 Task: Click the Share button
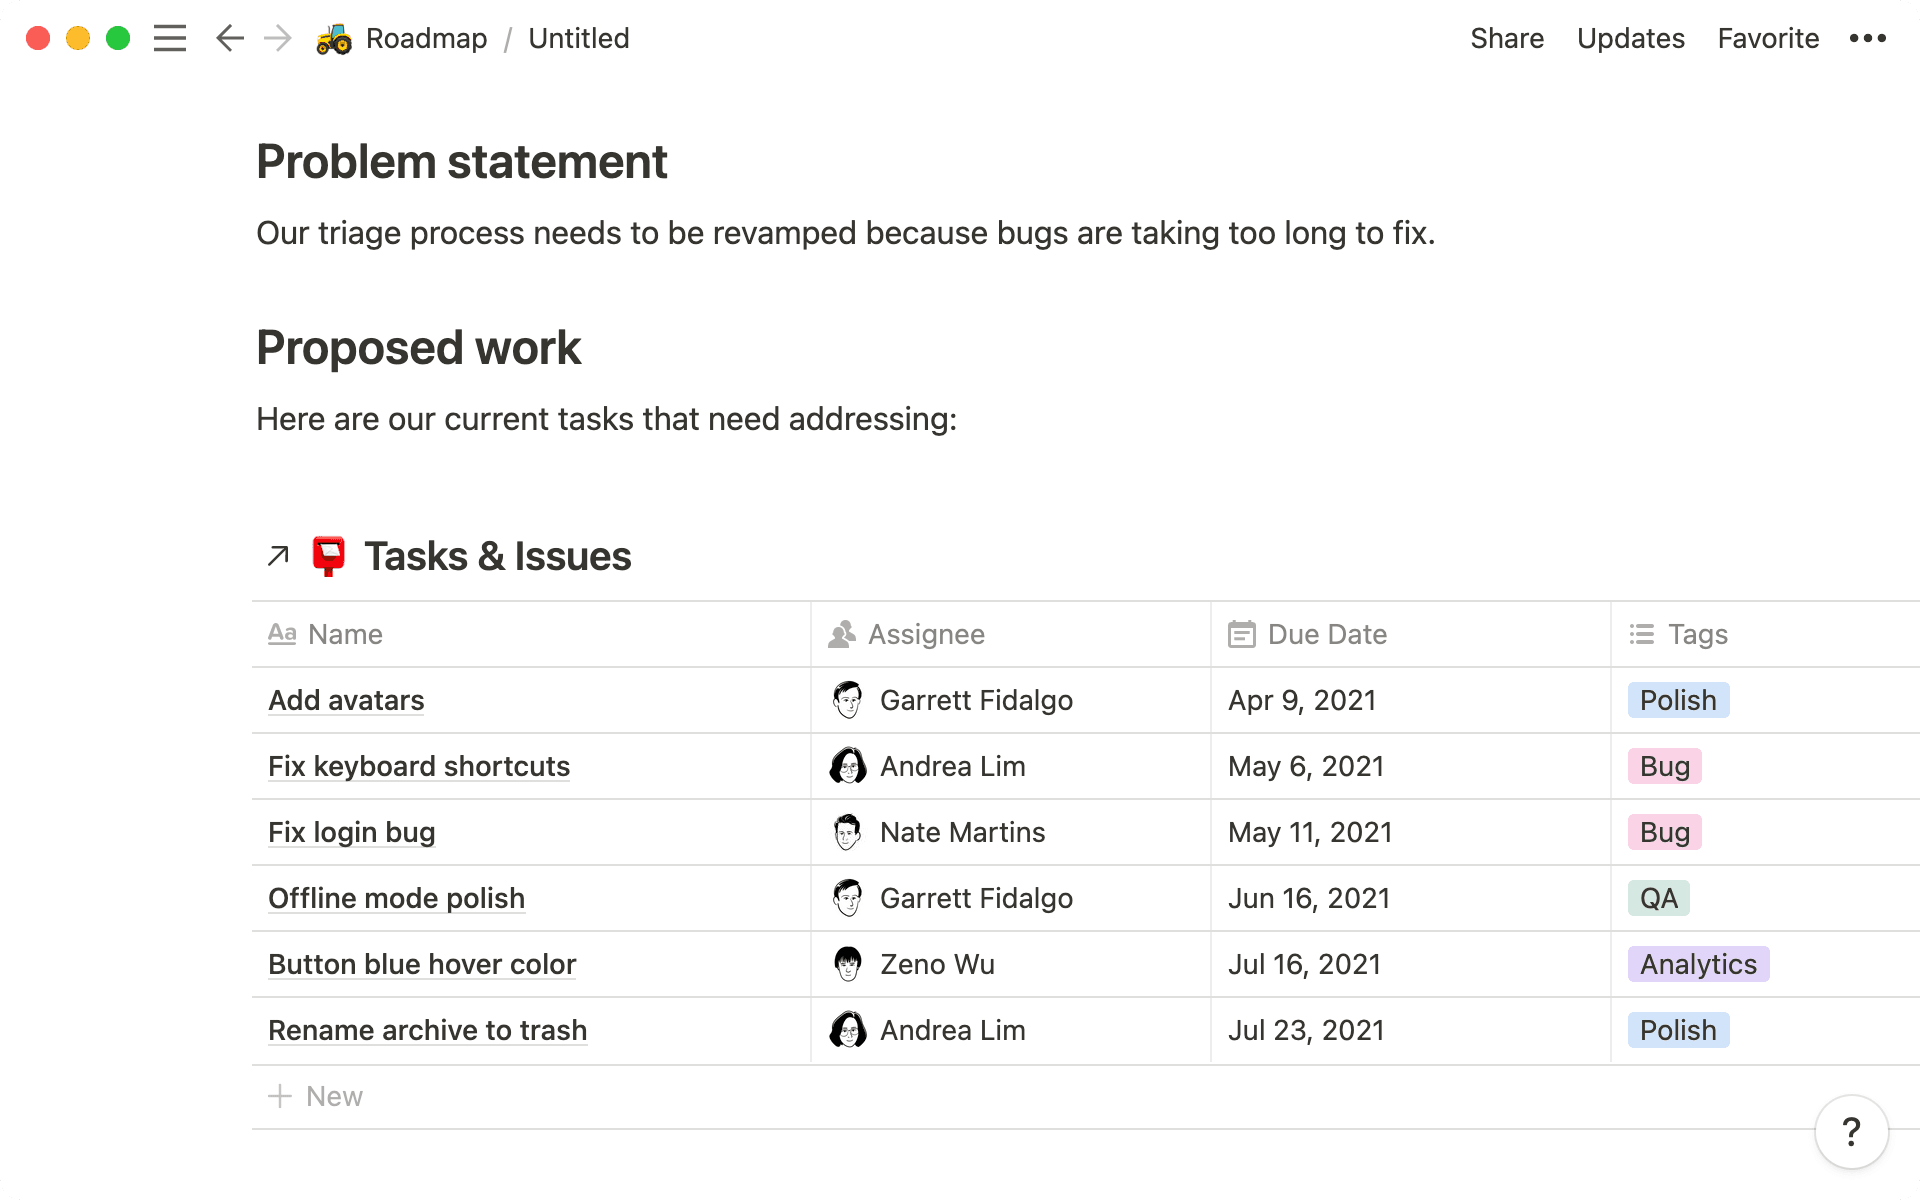[x=1507, y=38]
